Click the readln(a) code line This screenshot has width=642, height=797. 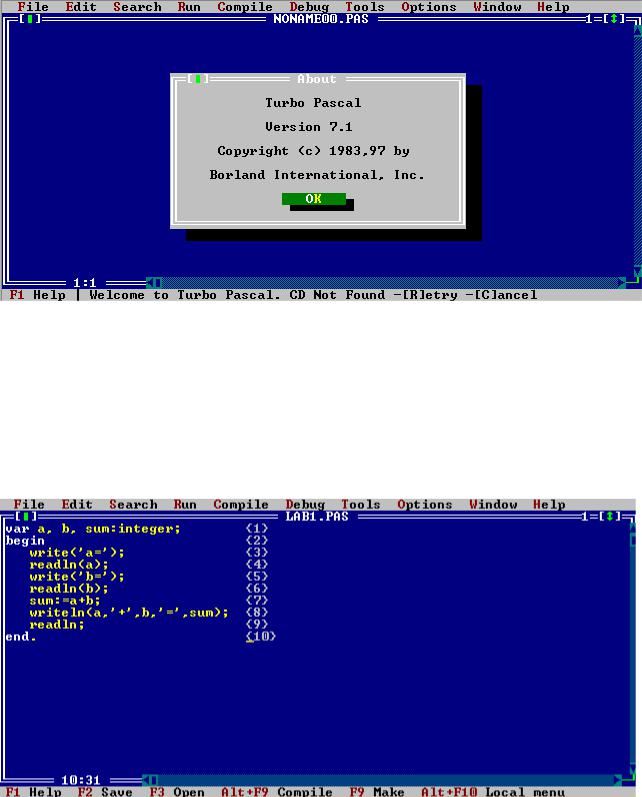point(69,565)
